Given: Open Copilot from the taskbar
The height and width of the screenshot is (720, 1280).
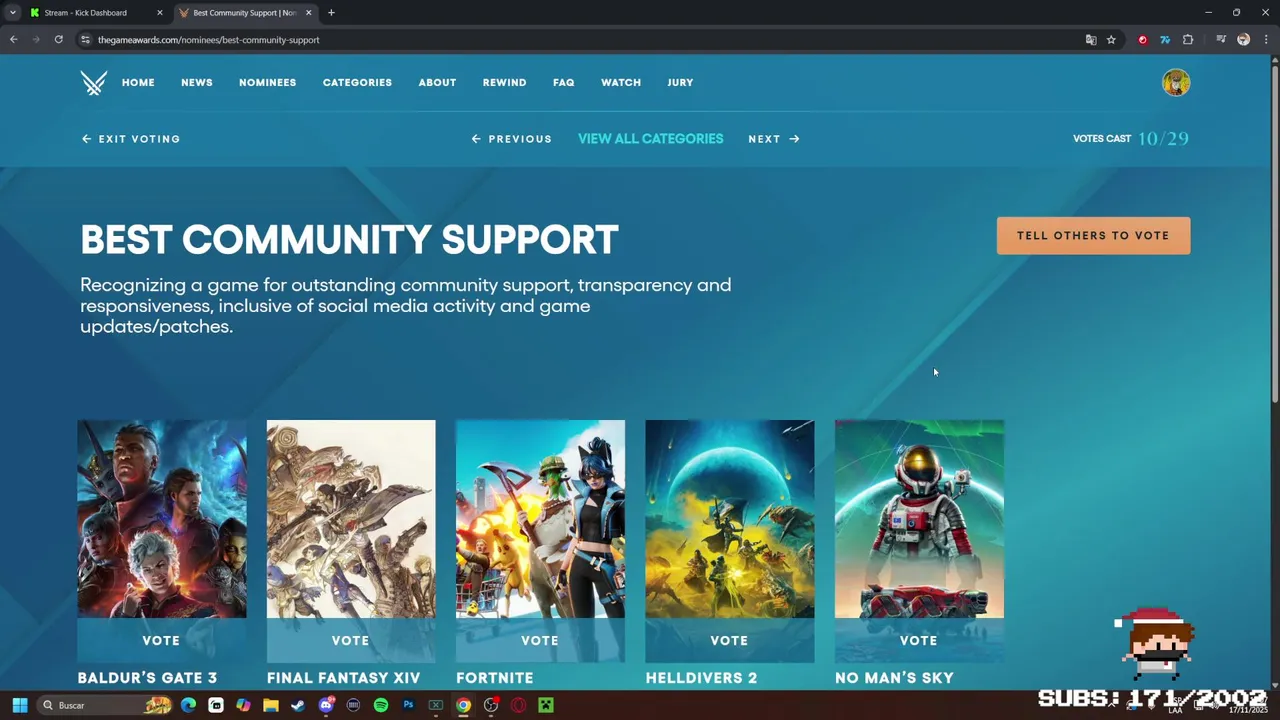Looking at the screenshot, I should coord(243,705).
